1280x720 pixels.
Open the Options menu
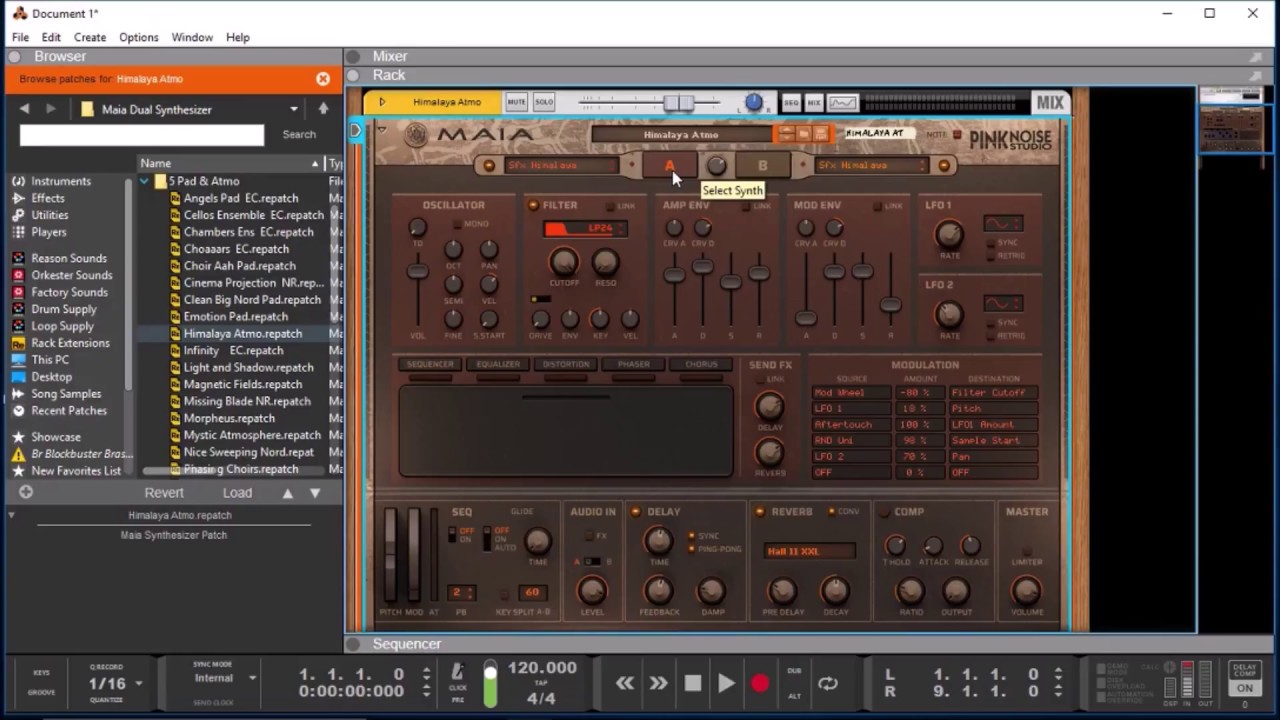point(139,37)
